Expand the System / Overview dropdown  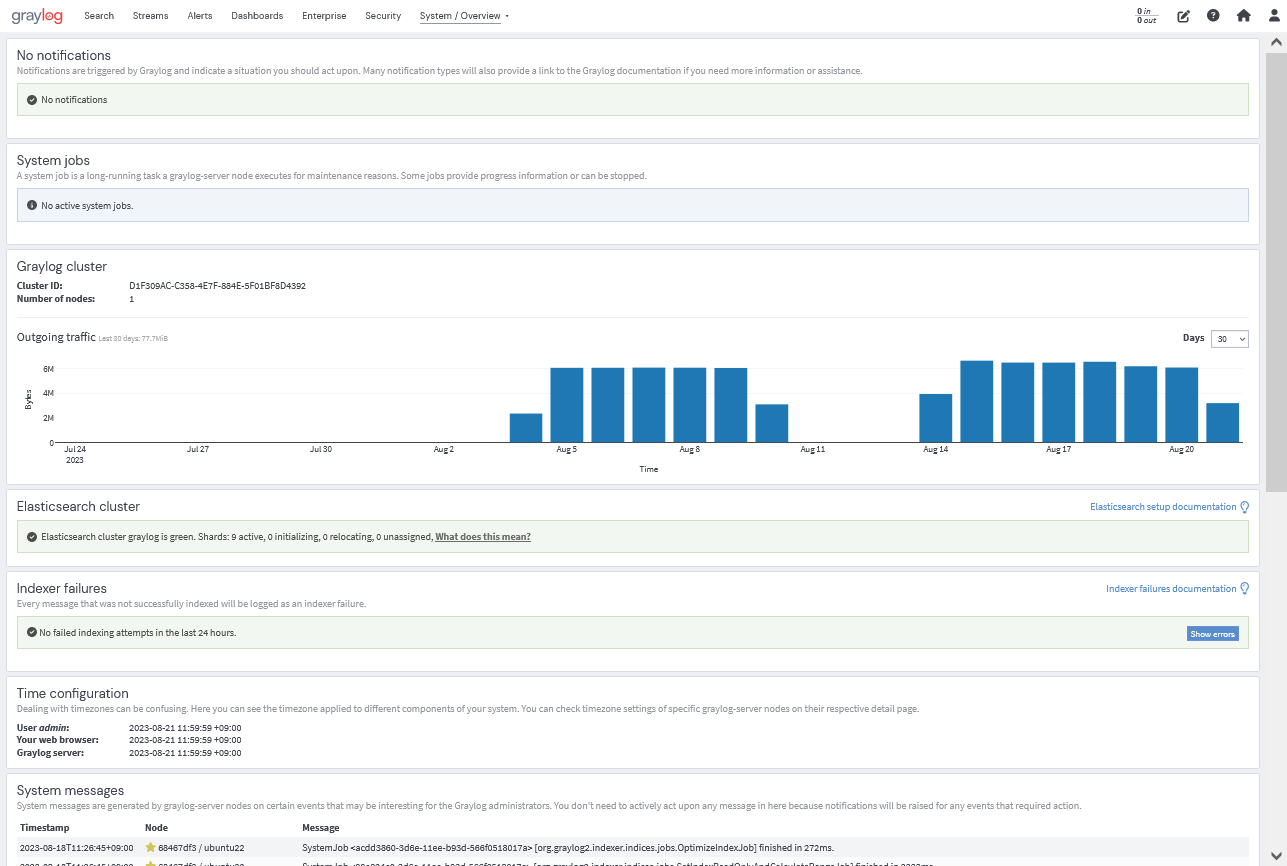point(465,16)
